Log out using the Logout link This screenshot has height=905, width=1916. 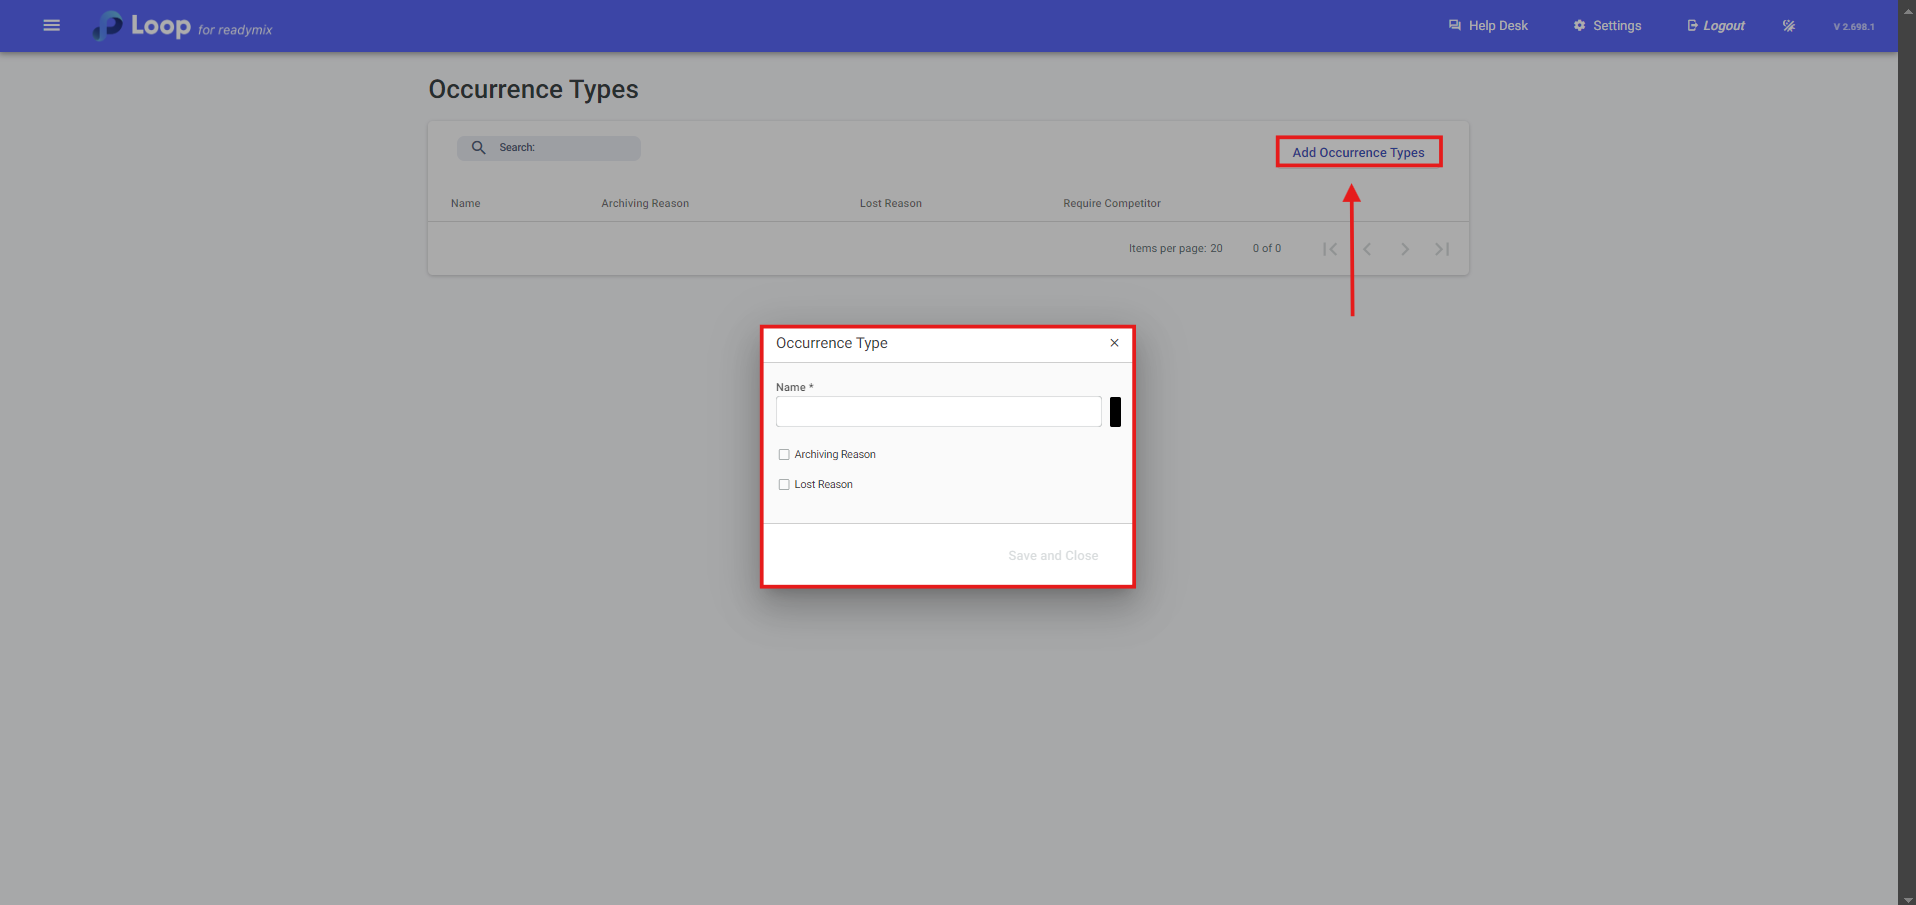pos(1716,26)
